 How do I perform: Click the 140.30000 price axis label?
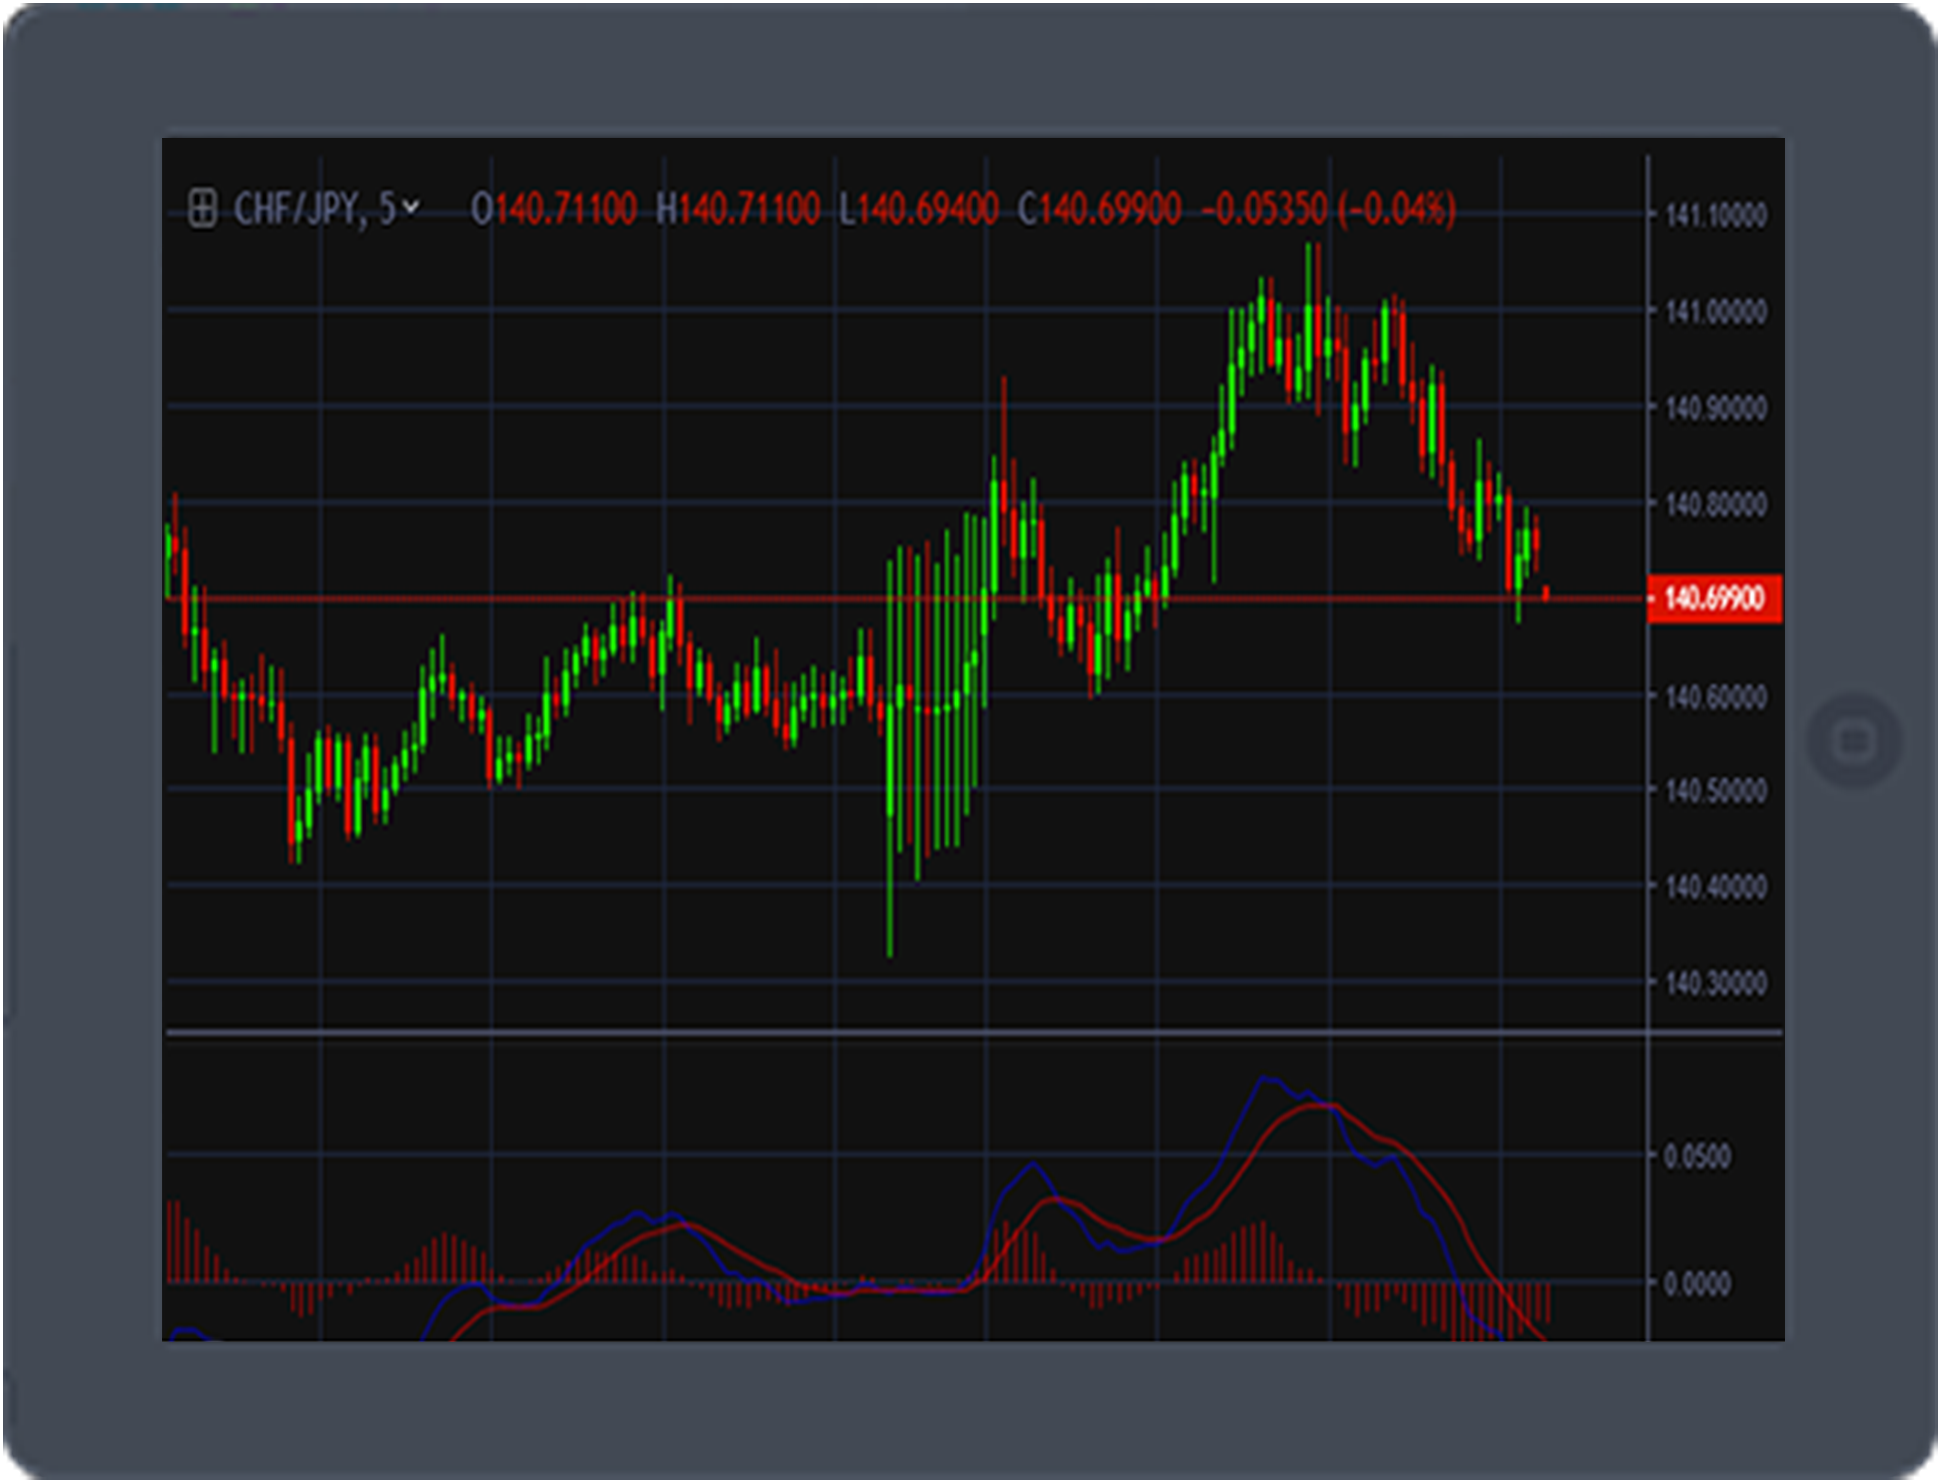1716,984
